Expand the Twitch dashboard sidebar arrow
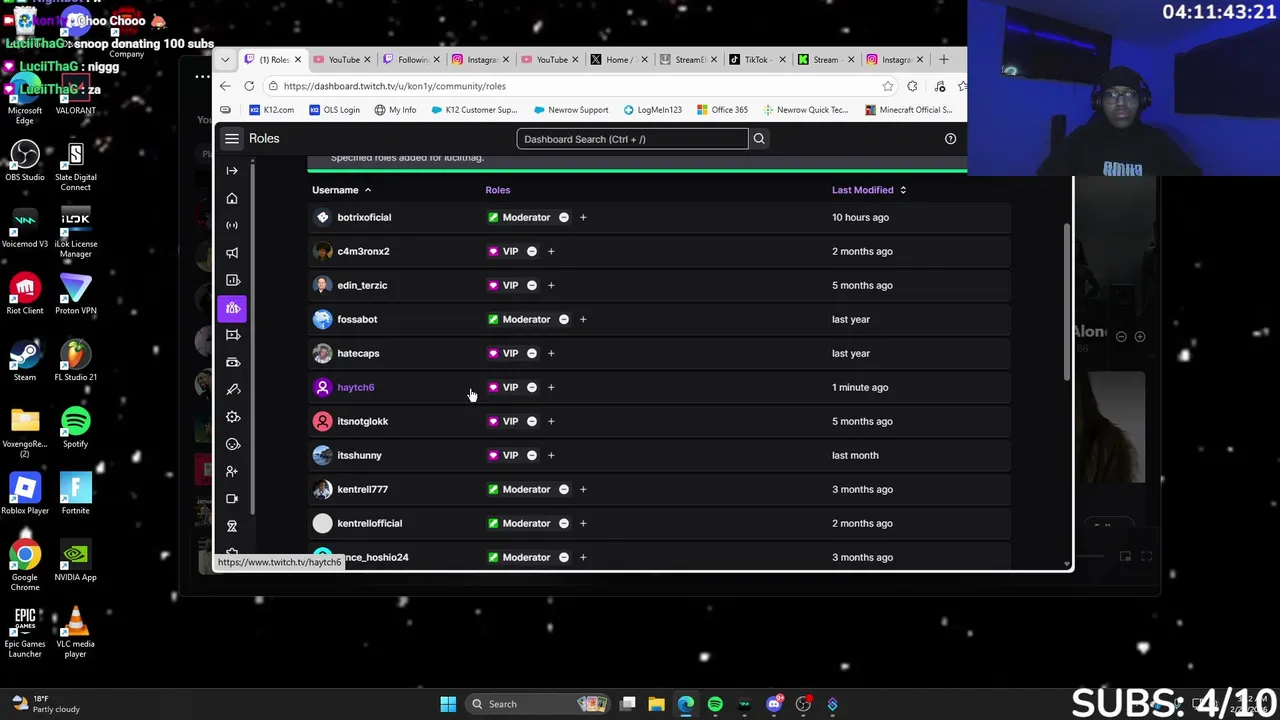This screenshot has width=1280, height=720. (232, 171)
